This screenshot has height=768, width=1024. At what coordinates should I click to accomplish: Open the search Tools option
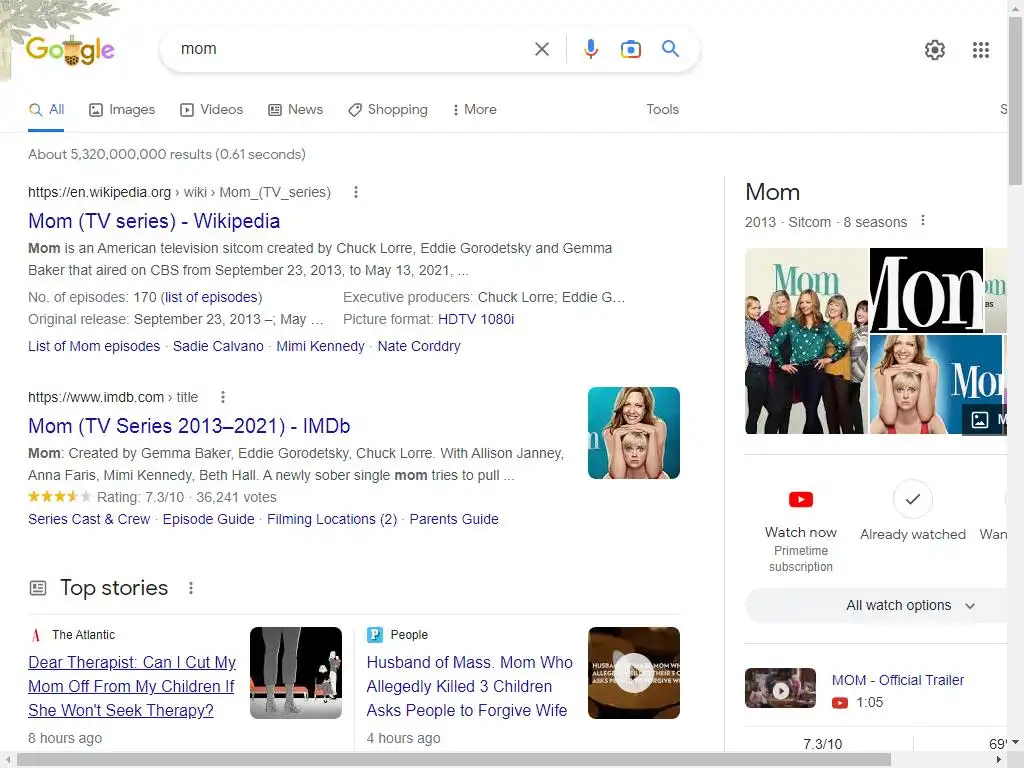point(662,110)
